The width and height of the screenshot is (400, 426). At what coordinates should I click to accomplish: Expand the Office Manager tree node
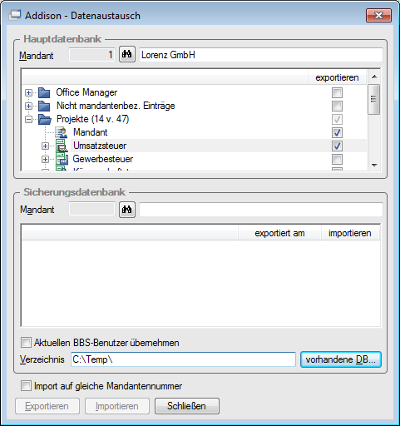29,93
